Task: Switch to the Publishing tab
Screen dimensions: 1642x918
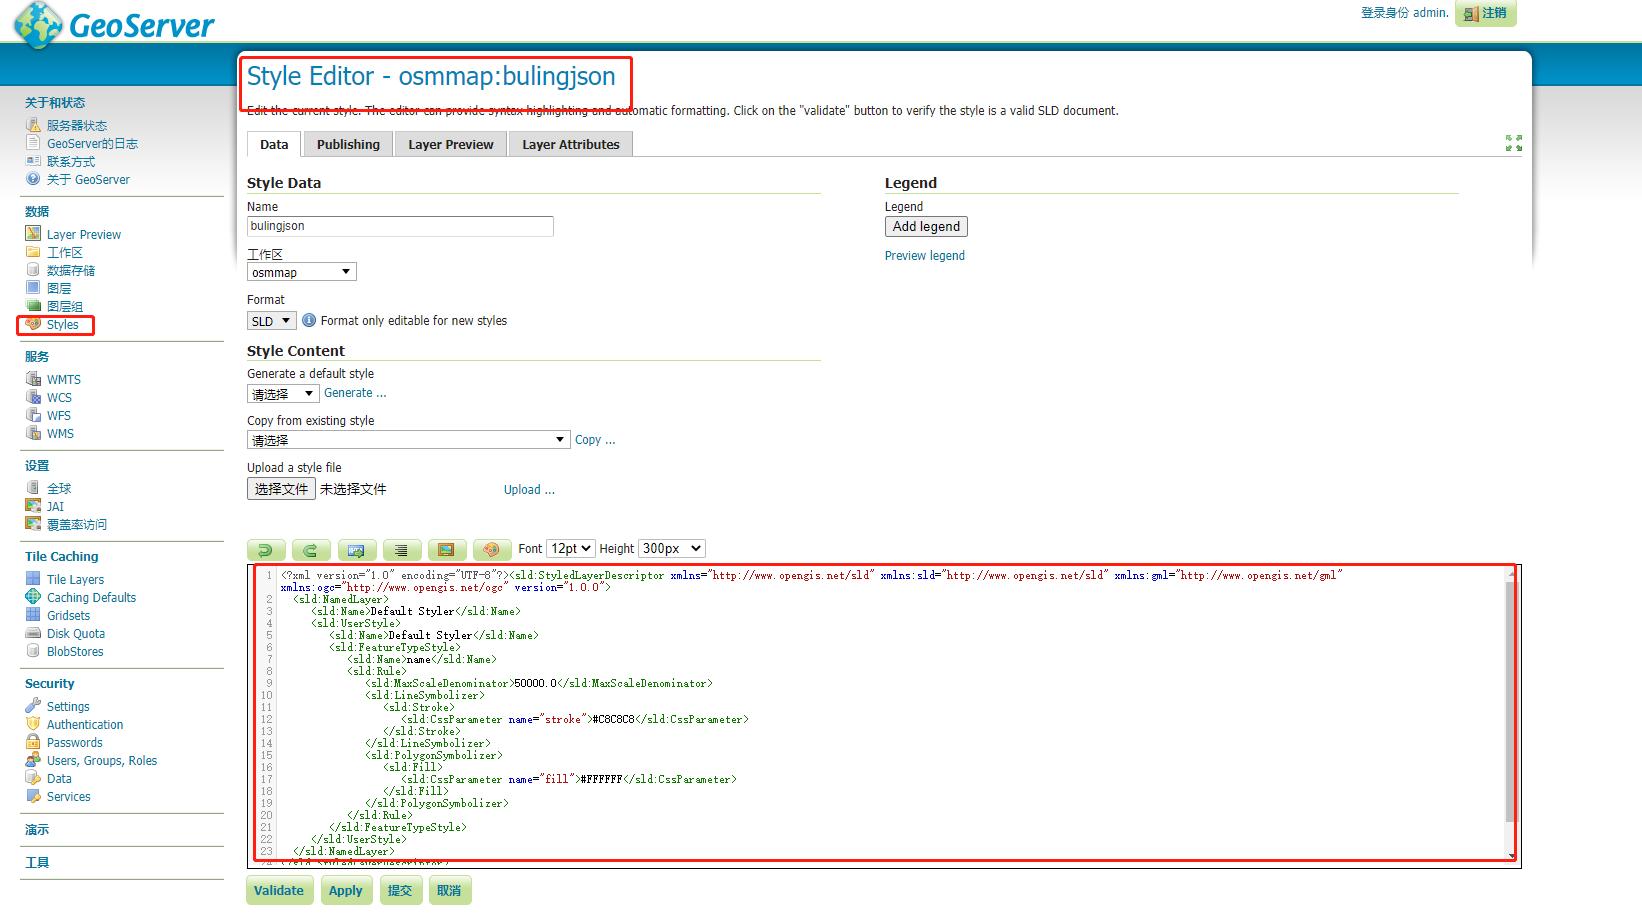Action: tap(348, 144)
